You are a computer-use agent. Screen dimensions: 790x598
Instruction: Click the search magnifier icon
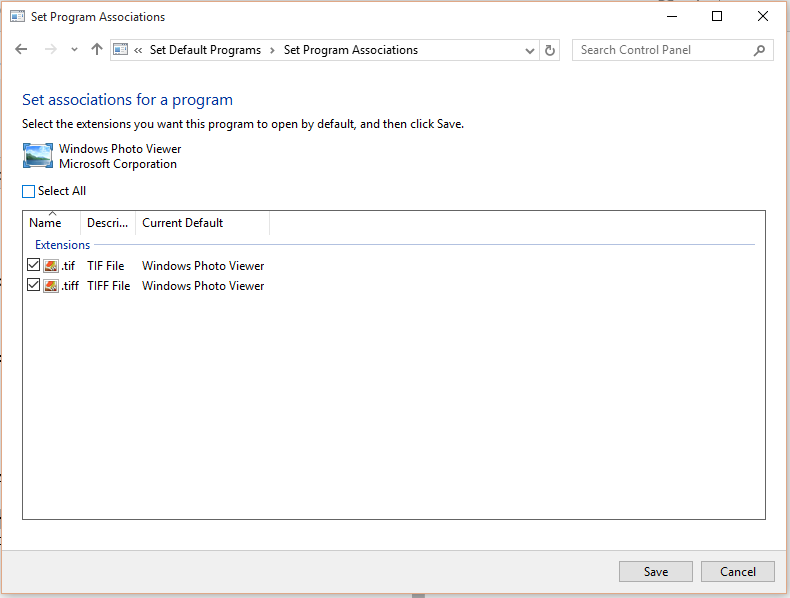click(x=759, y=50)
